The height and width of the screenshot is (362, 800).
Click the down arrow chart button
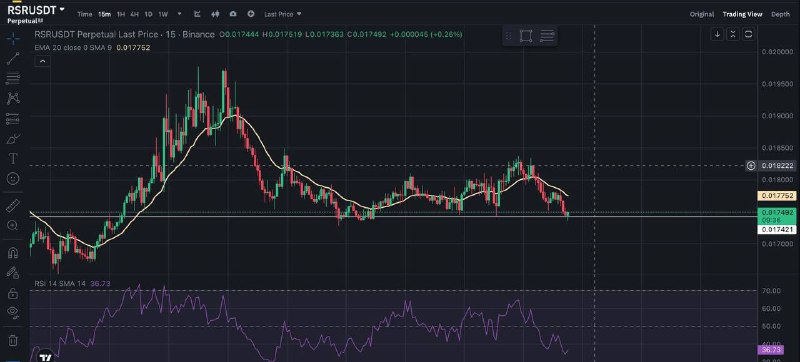(x=717, y=34)
